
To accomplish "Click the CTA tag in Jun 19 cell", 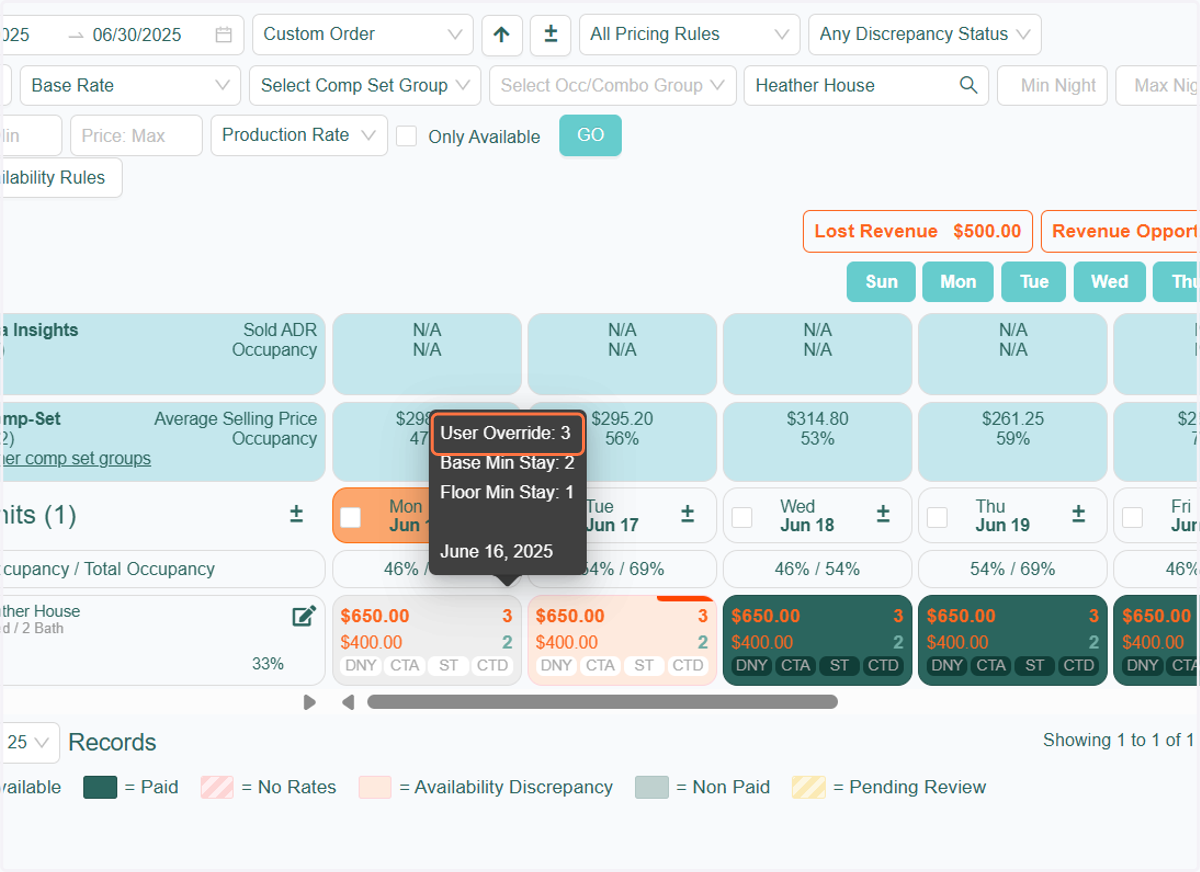I will click(991, 666).
